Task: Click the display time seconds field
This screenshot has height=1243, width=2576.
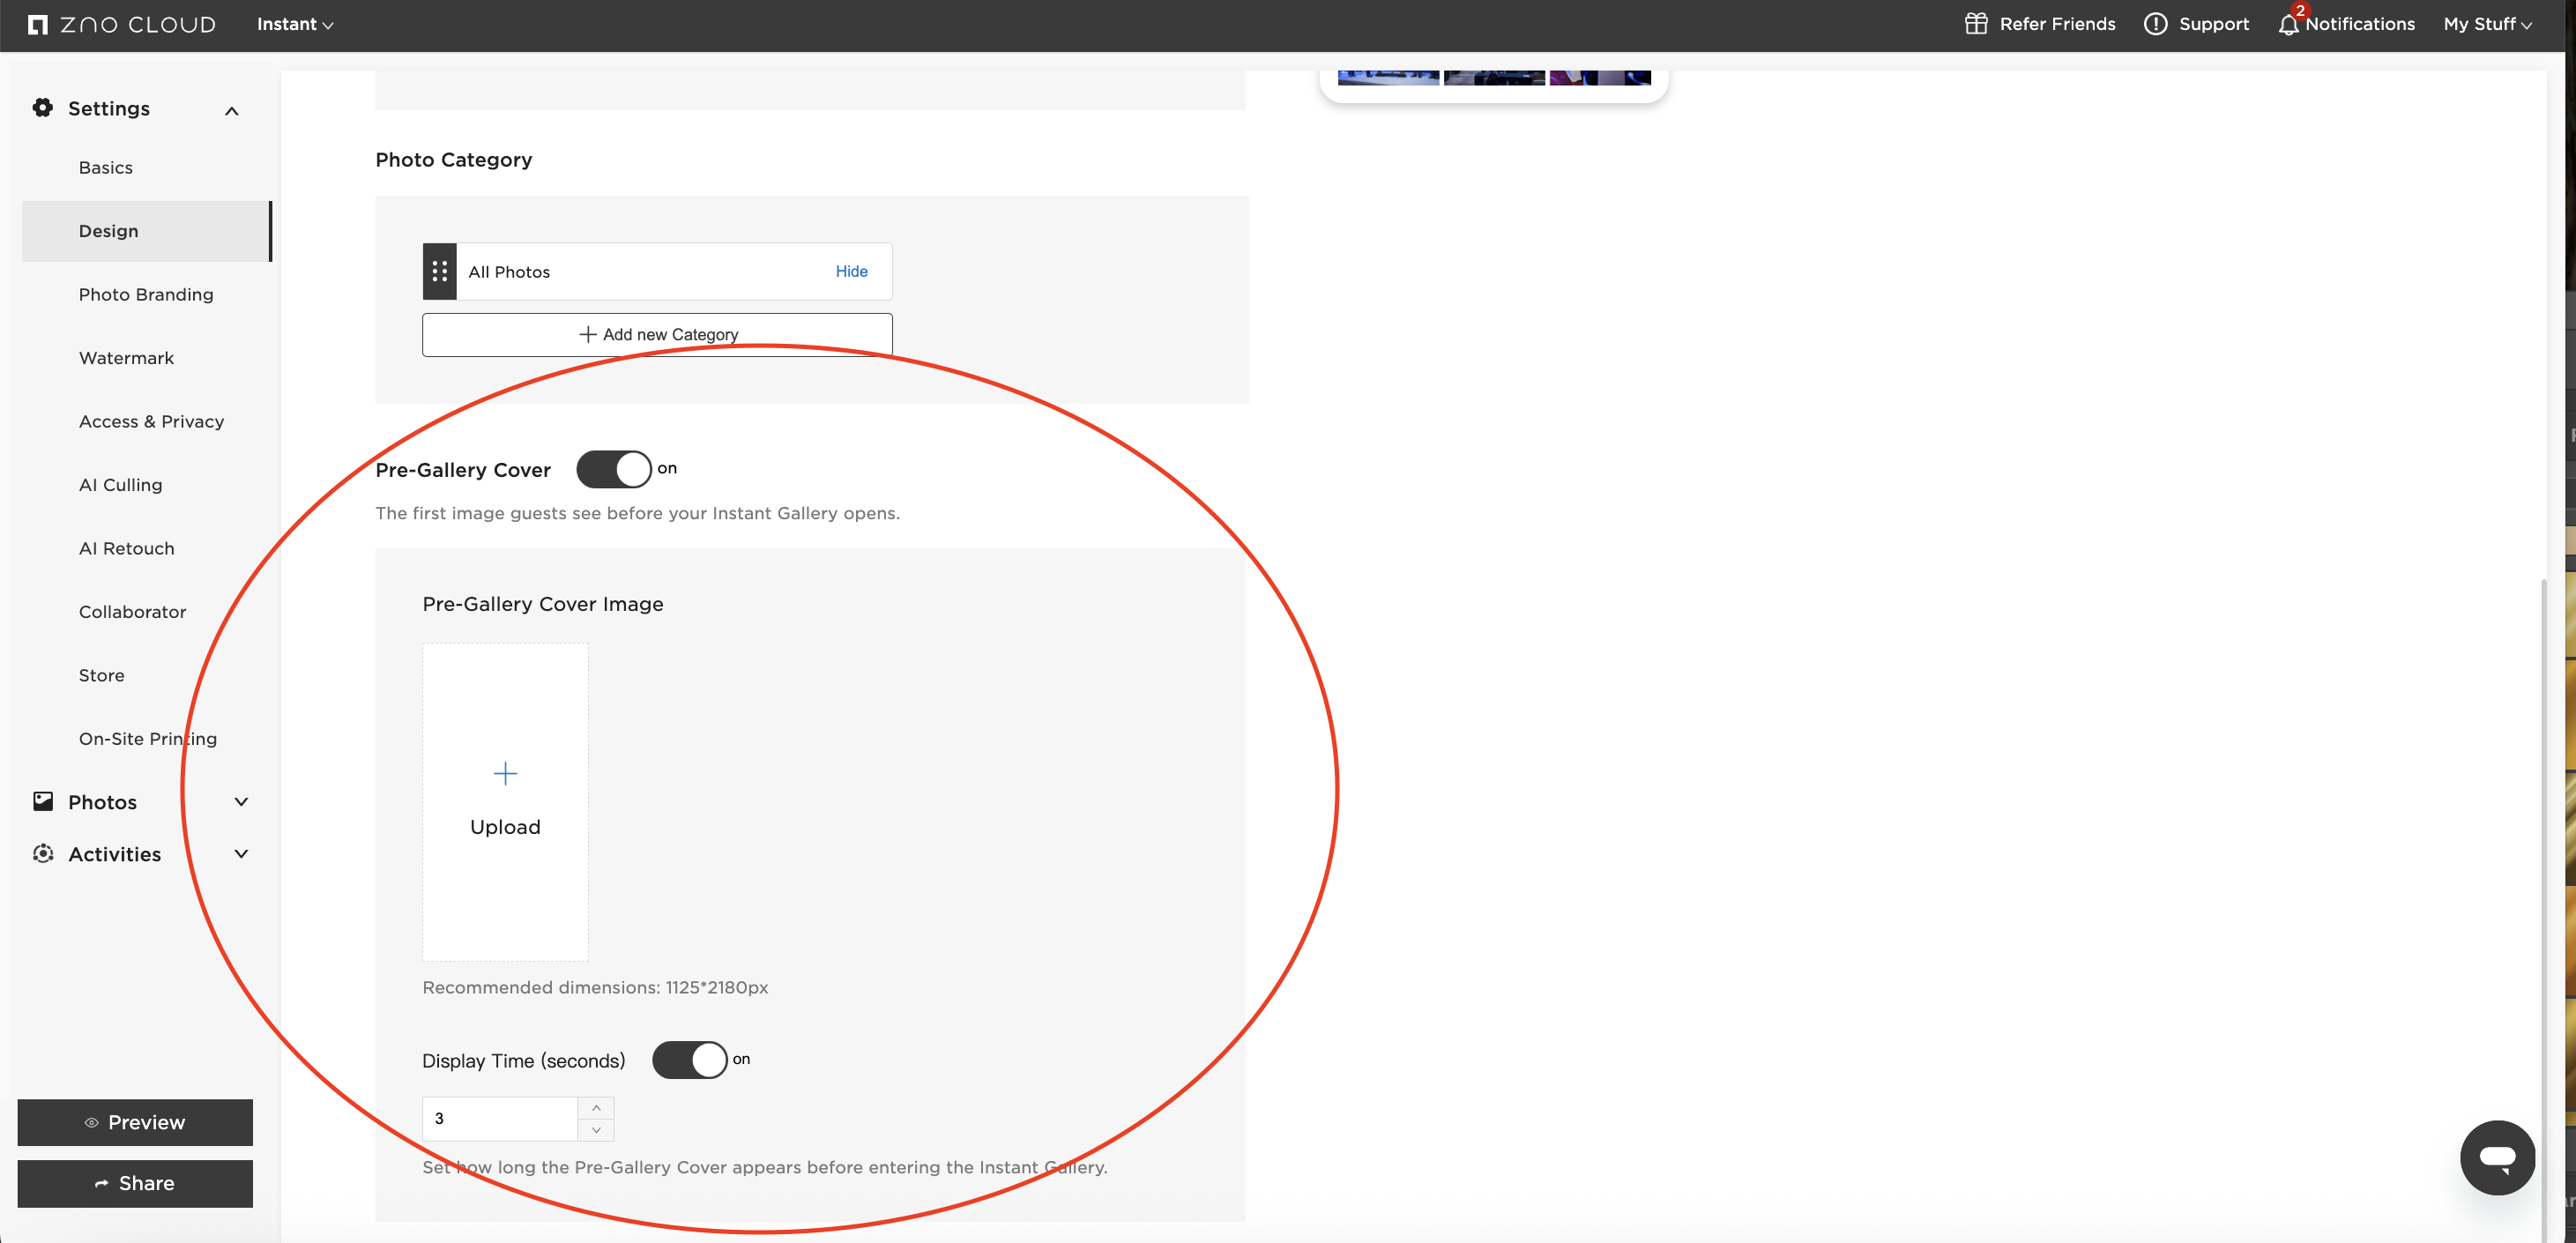Action: [499, 1119]
